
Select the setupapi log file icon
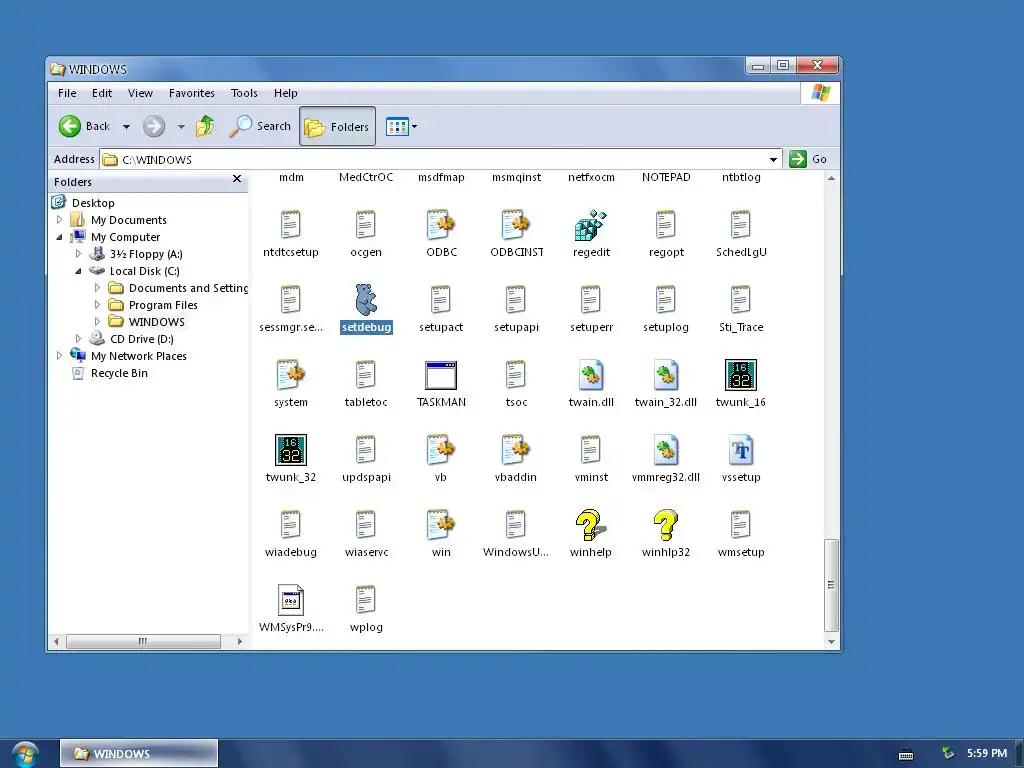click(516, 300)
